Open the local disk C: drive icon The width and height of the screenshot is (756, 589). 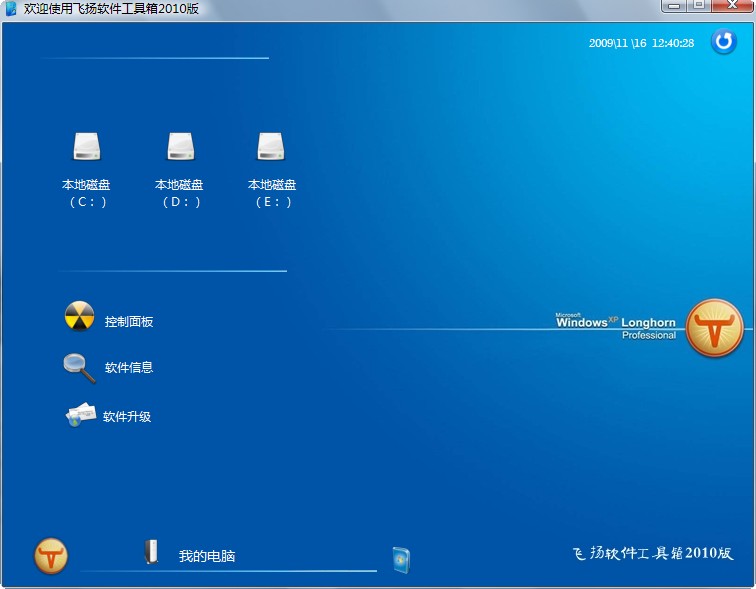pos(87,146)
